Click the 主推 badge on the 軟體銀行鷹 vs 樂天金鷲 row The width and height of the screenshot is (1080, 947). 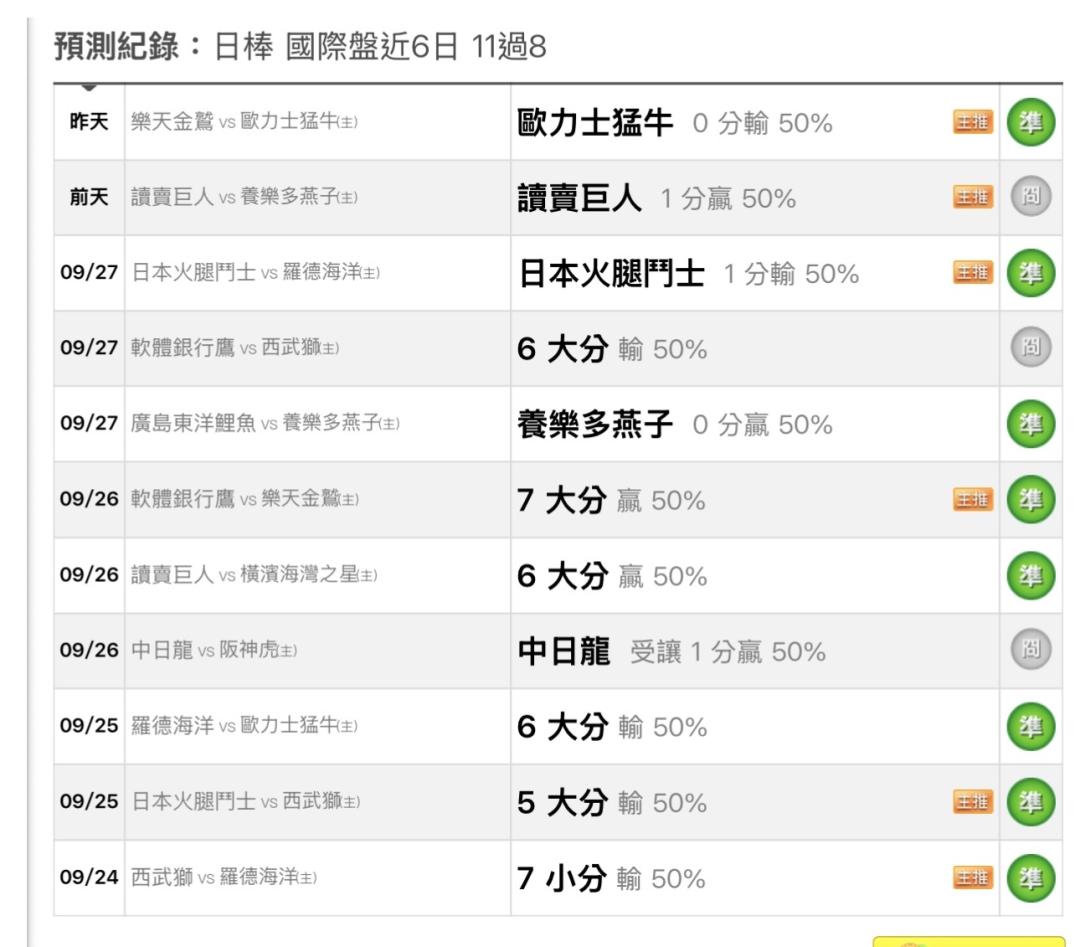(x=973, y=500)
